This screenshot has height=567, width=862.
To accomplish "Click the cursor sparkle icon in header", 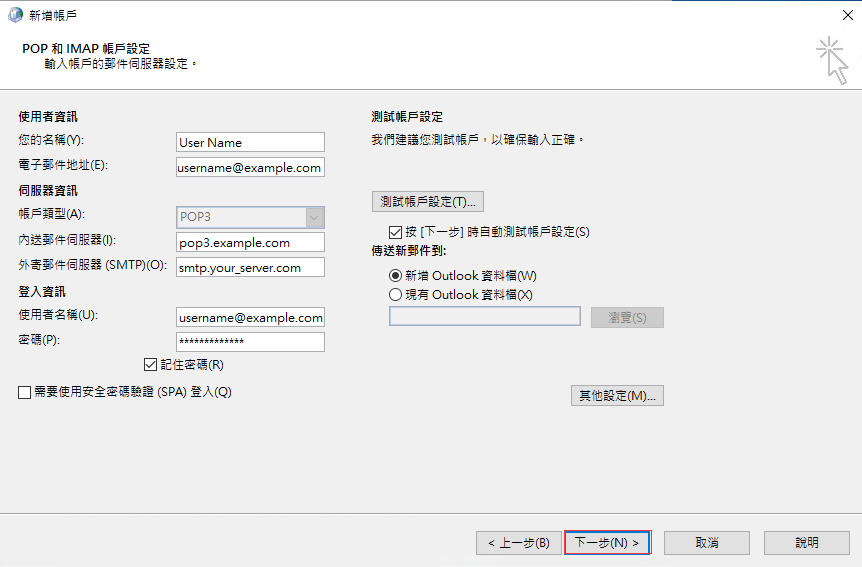I will pos(830,58).
